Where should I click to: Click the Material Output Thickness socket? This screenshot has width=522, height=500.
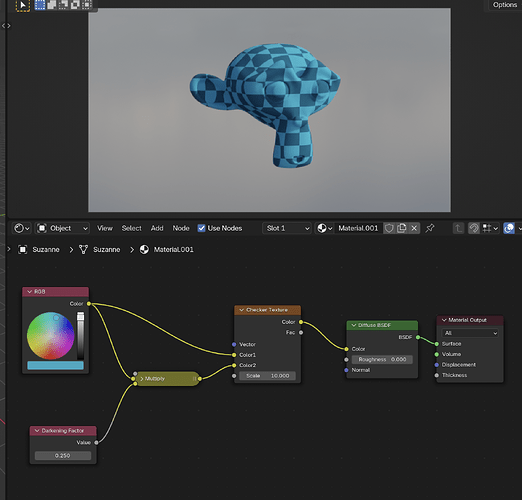coord(437,375)
